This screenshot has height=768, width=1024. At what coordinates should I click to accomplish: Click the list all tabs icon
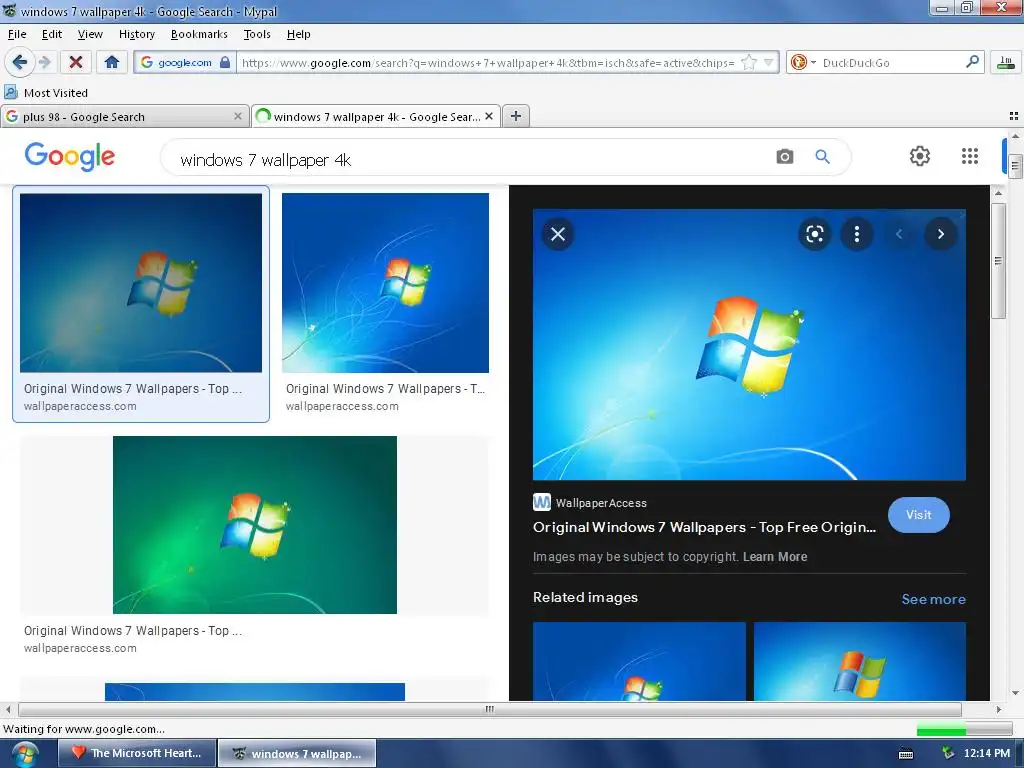1014,116
